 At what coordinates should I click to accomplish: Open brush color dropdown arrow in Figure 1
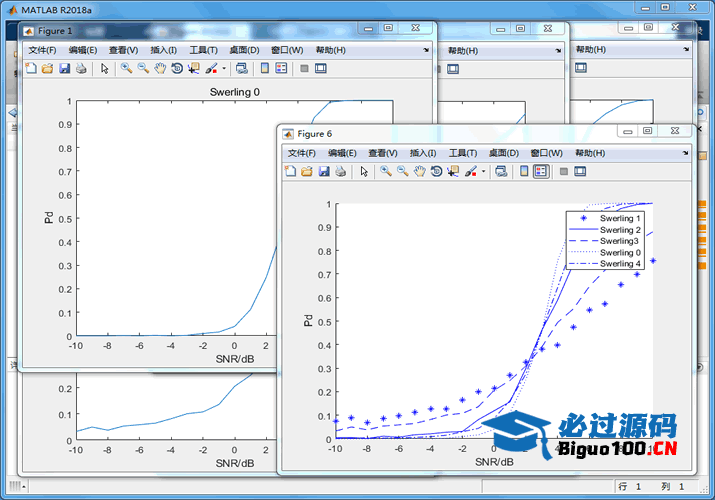point(224,68)
